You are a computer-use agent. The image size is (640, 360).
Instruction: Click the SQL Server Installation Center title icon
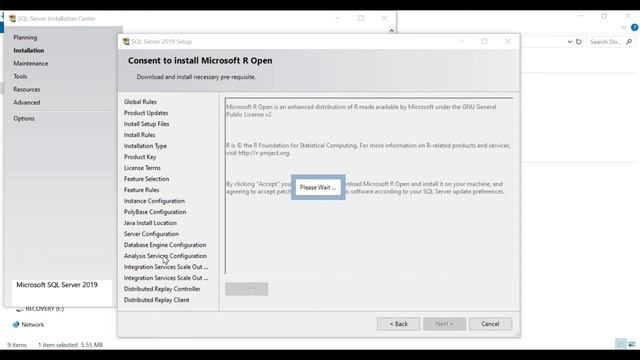coord(13,18)
